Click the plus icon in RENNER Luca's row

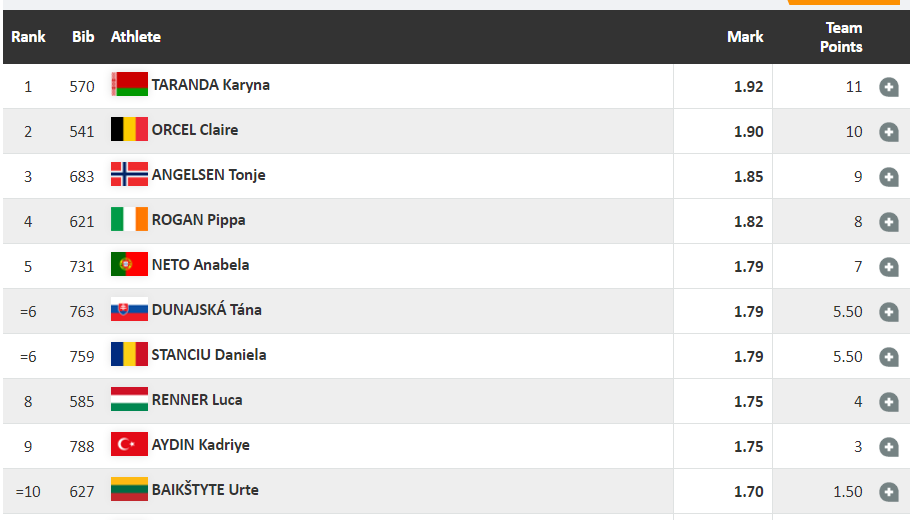coord(888,402)
